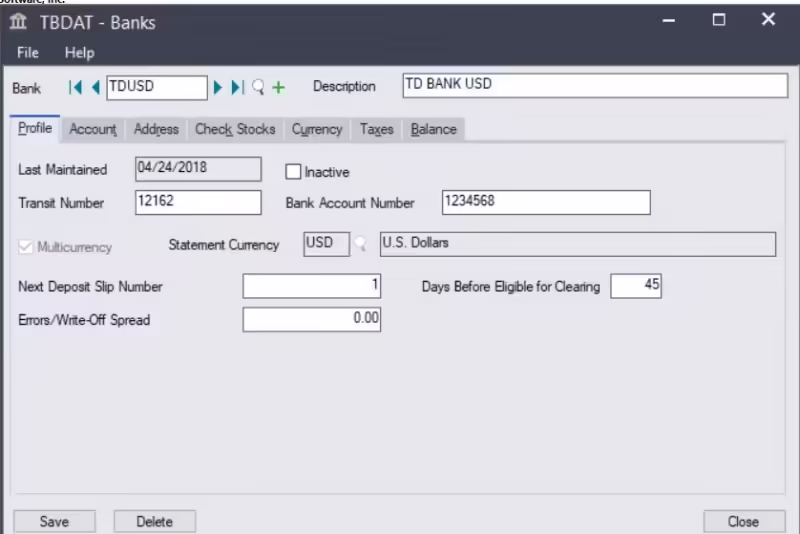Click the U.S. Dollars currency description field

coord(578,244)
